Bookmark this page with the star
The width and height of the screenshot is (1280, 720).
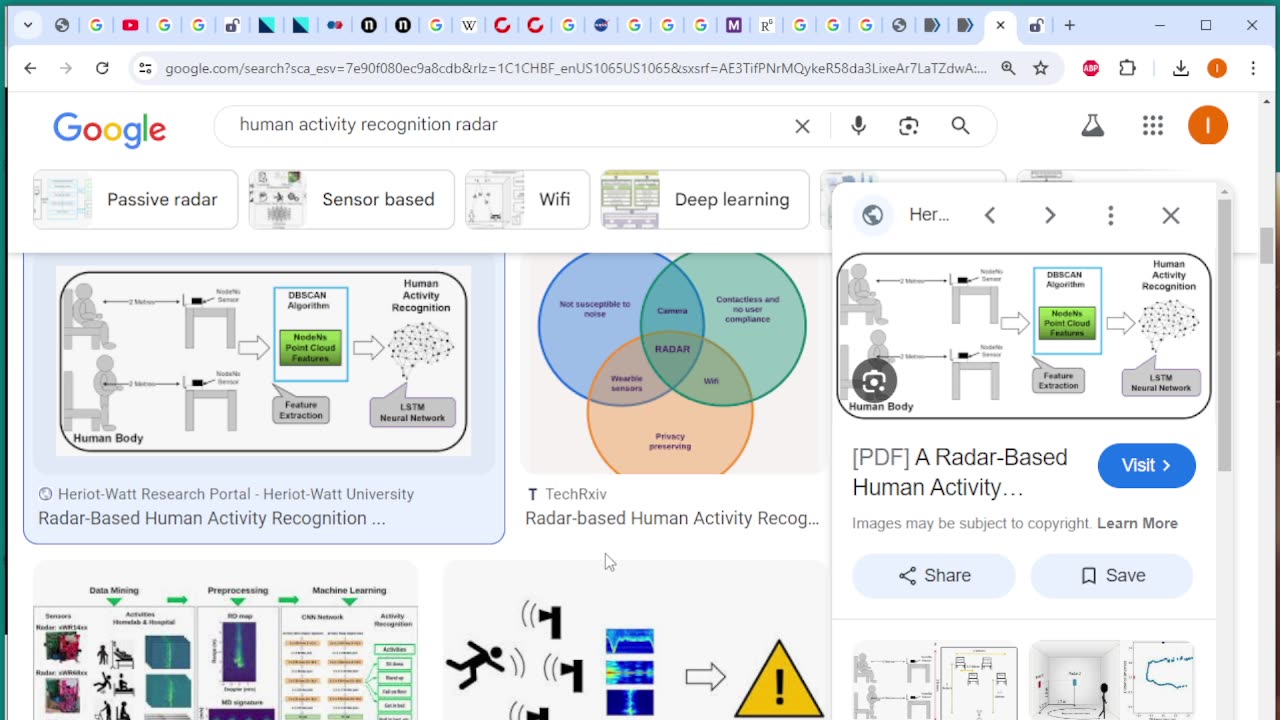click(1041, 68)
